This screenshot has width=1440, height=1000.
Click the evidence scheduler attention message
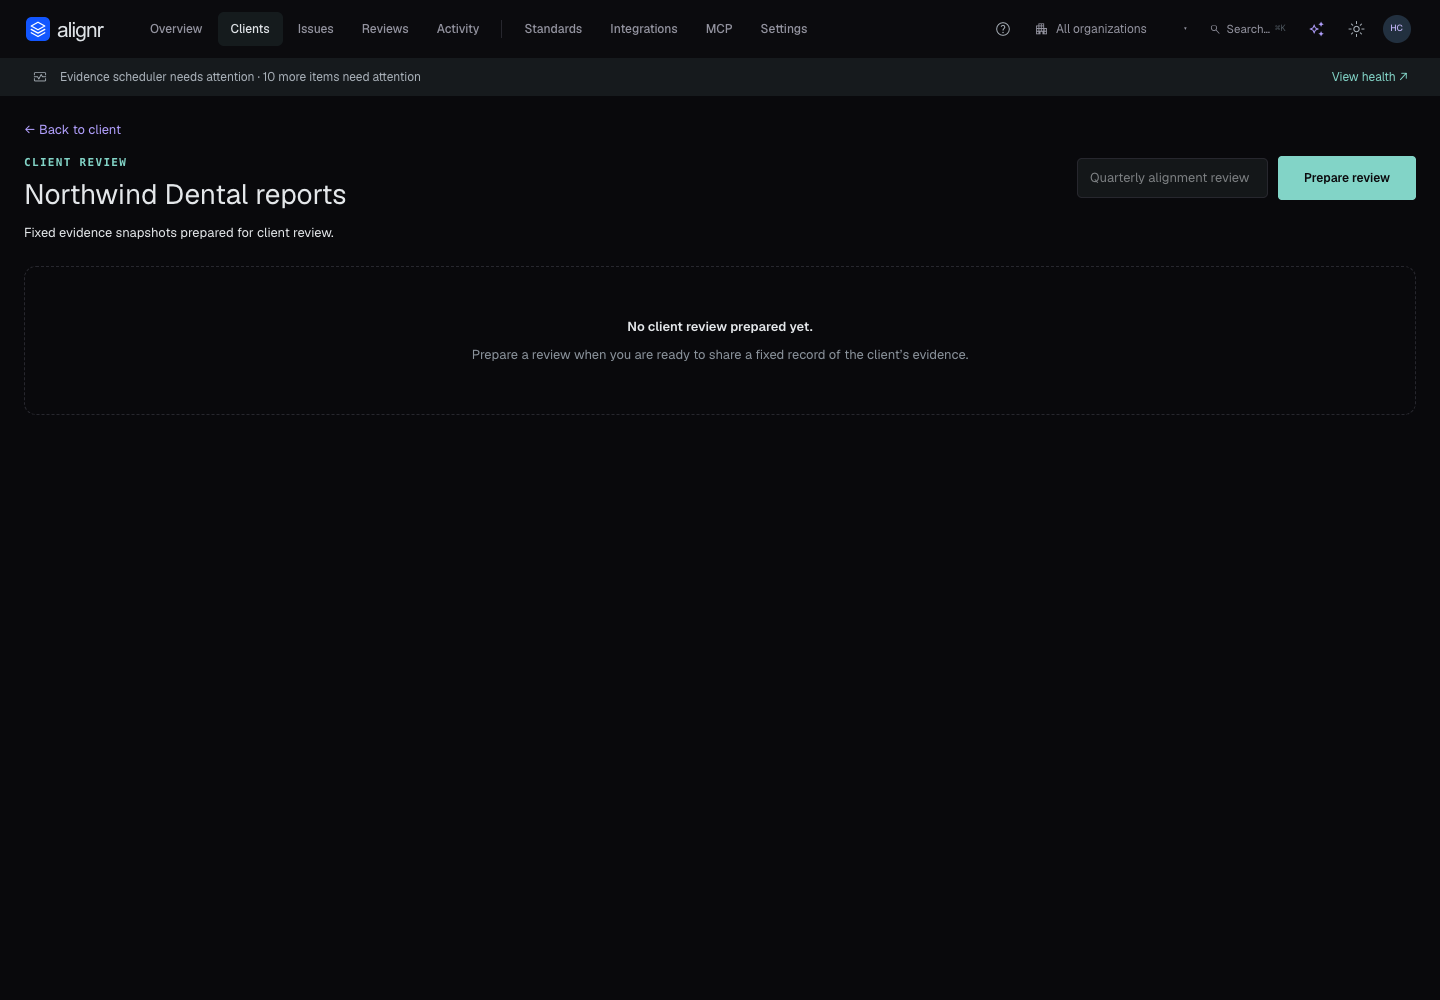click(x=240, y=77)
